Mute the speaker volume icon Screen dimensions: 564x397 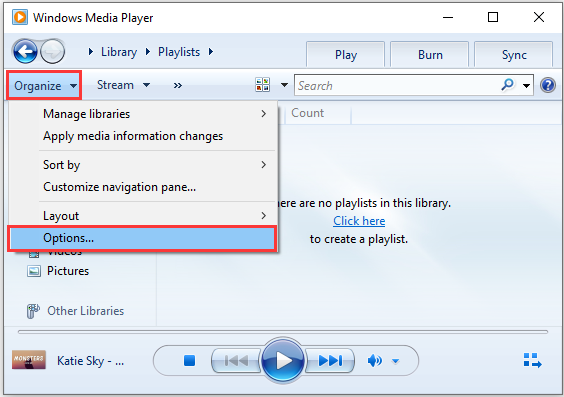point(374,360)
